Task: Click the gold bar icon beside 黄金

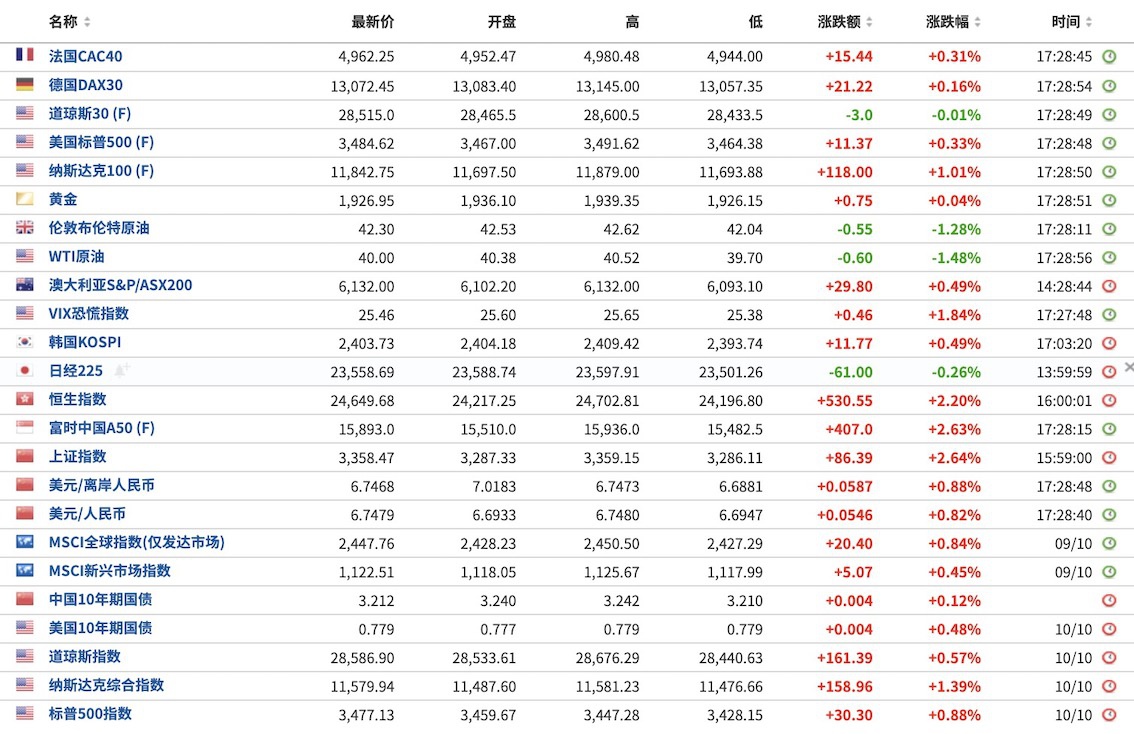Action: coord(25,198)
